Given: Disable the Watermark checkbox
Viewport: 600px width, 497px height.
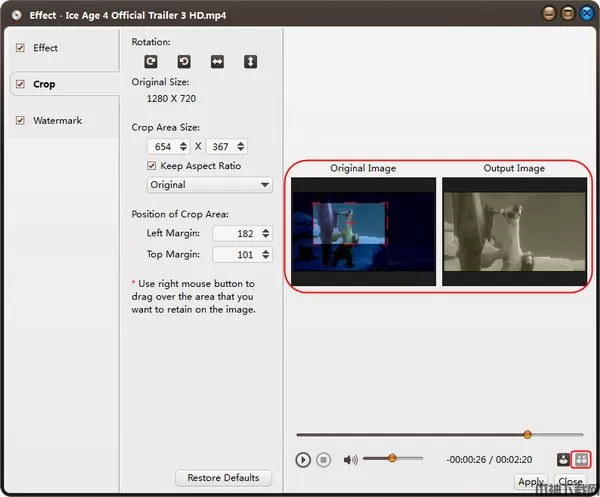Looking at the screenshot, I should pyautogui.click(x=20, y=121).
